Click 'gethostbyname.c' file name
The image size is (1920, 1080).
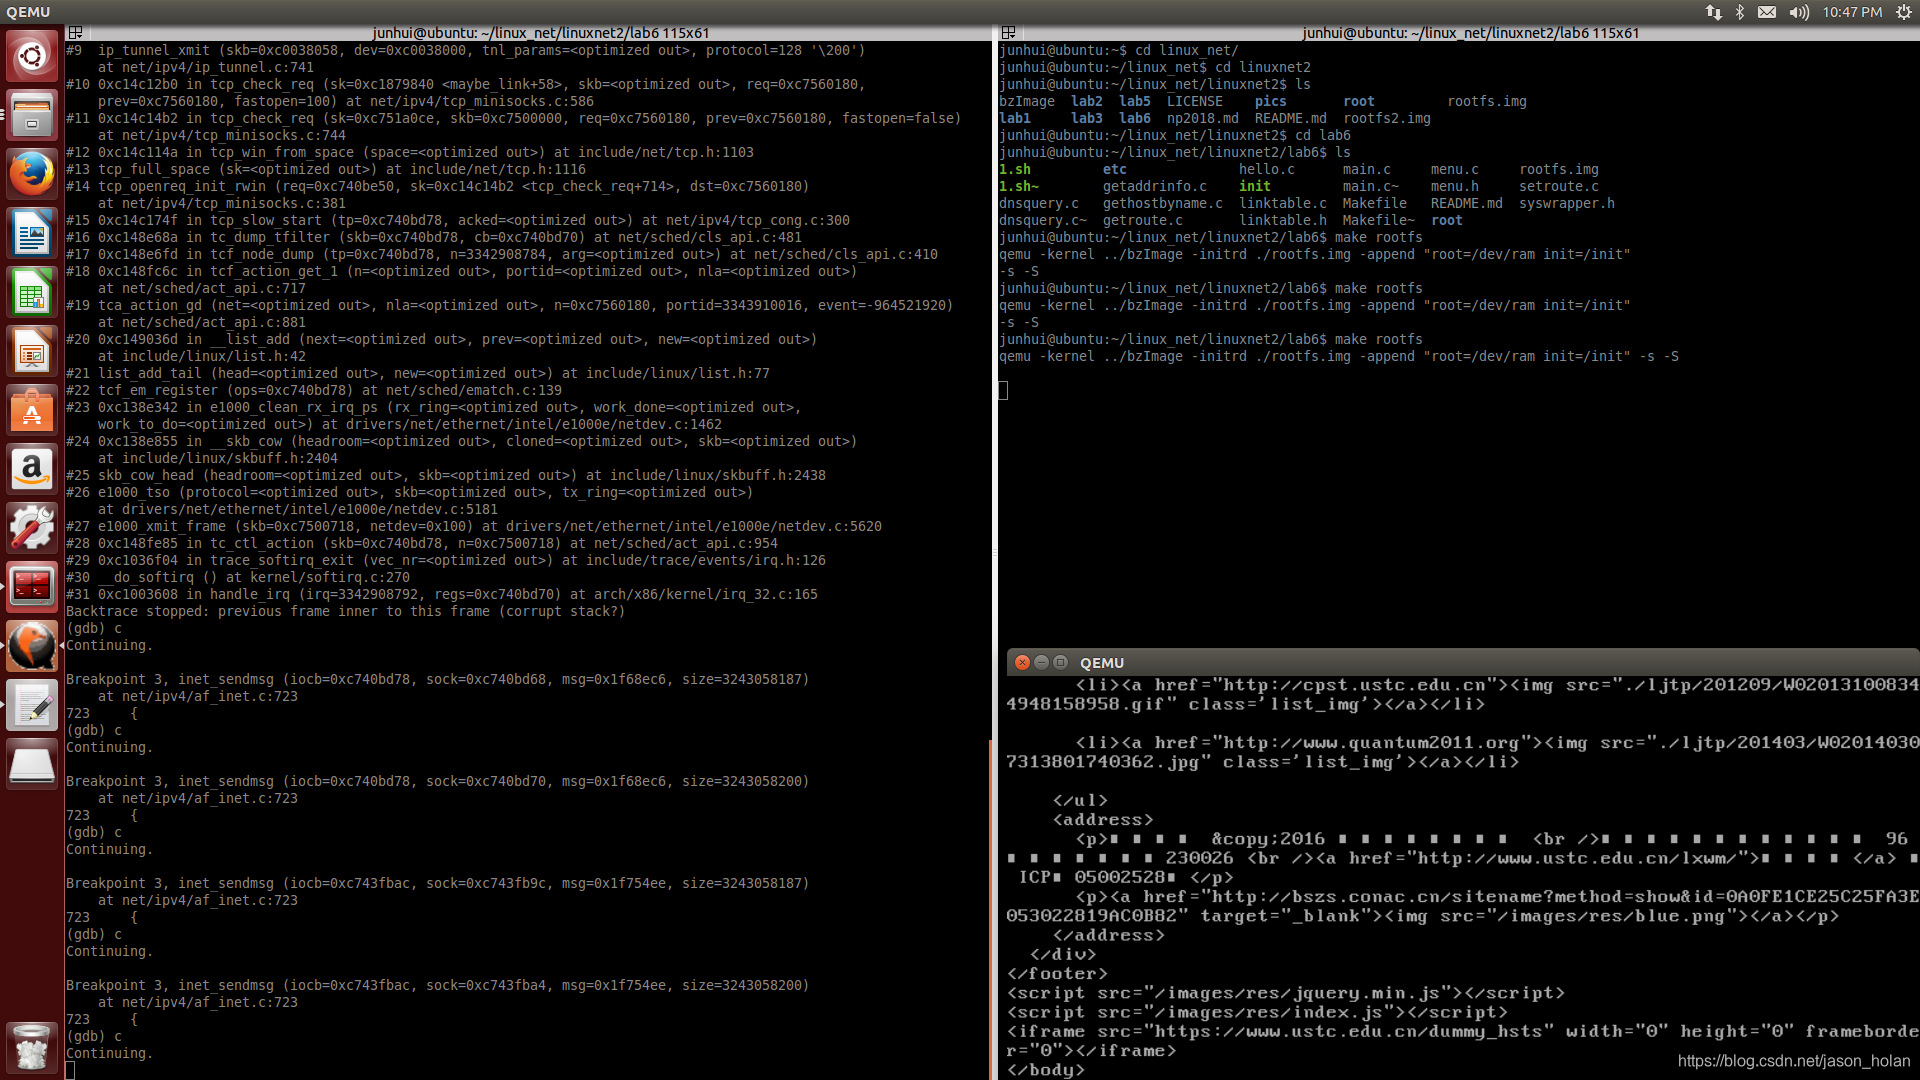tap(1163, 203)
